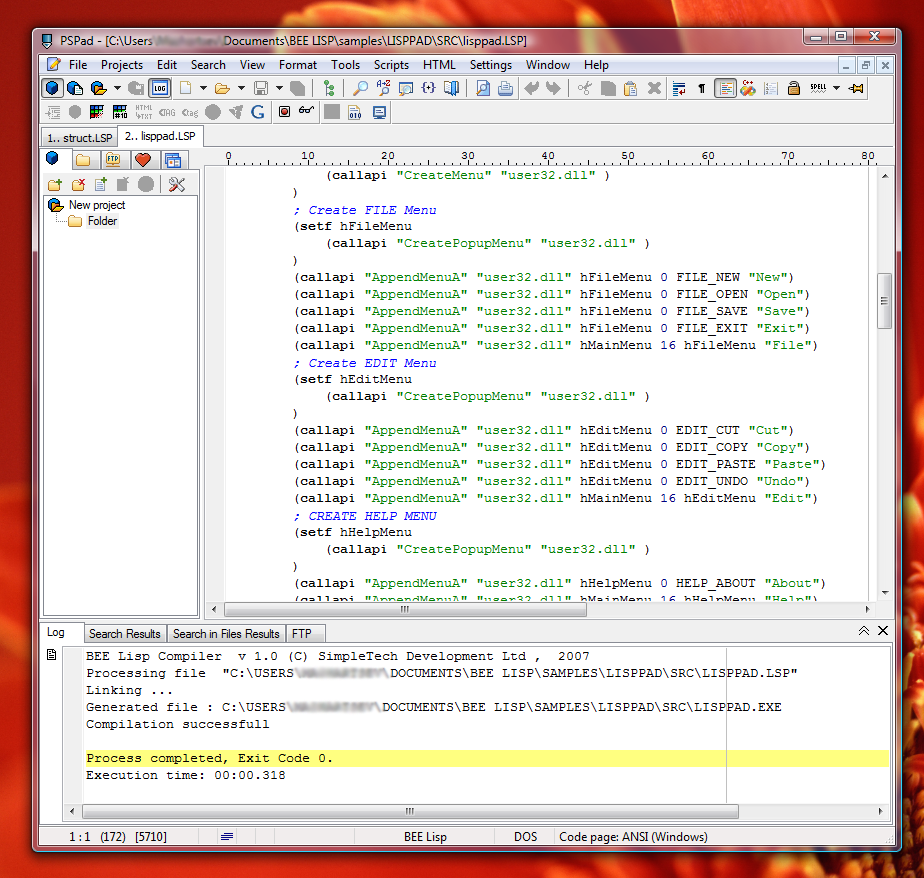Viewport: 924px width, 878px height.
Task: Click the magnifier Find icon
Action: coord(361,88)
